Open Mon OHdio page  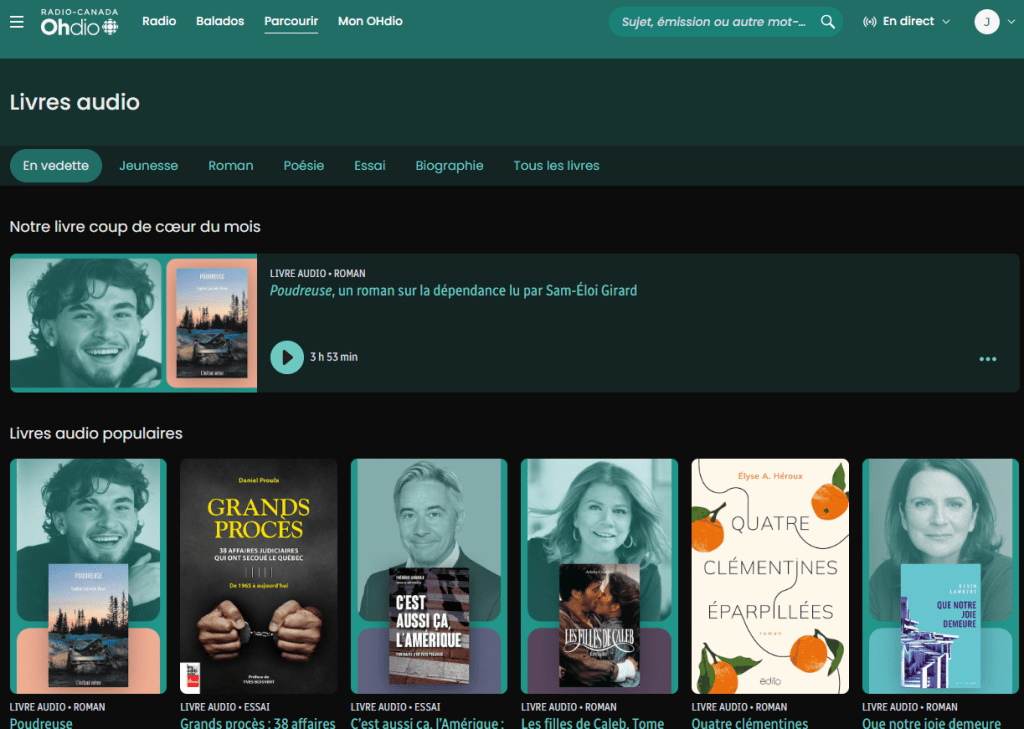tap(370, 21)
